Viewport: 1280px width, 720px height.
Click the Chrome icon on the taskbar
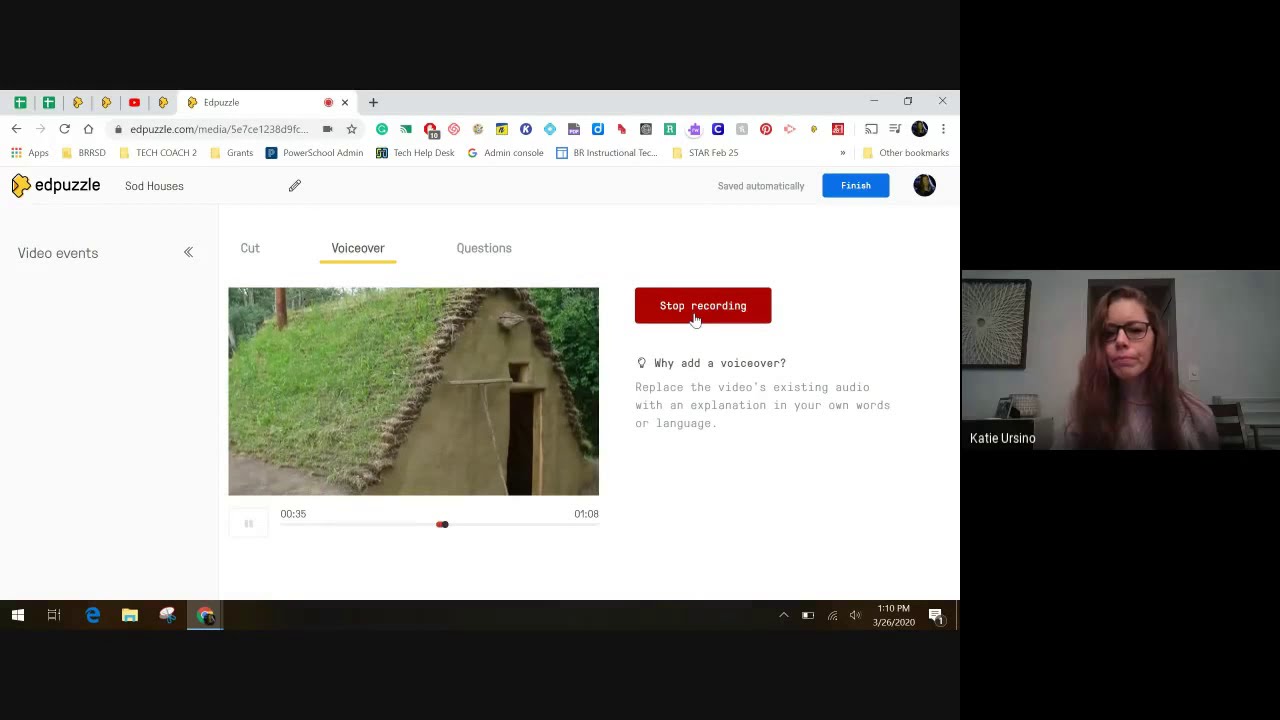[x=205, y=615]
